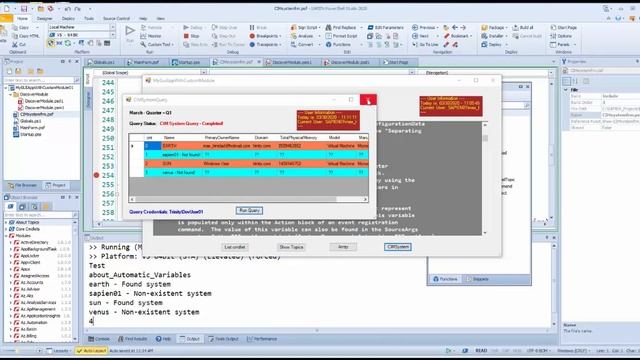This screenshot has height=360, width=640.
Task: Open the Panels dropdown
Action: [562, 44]
